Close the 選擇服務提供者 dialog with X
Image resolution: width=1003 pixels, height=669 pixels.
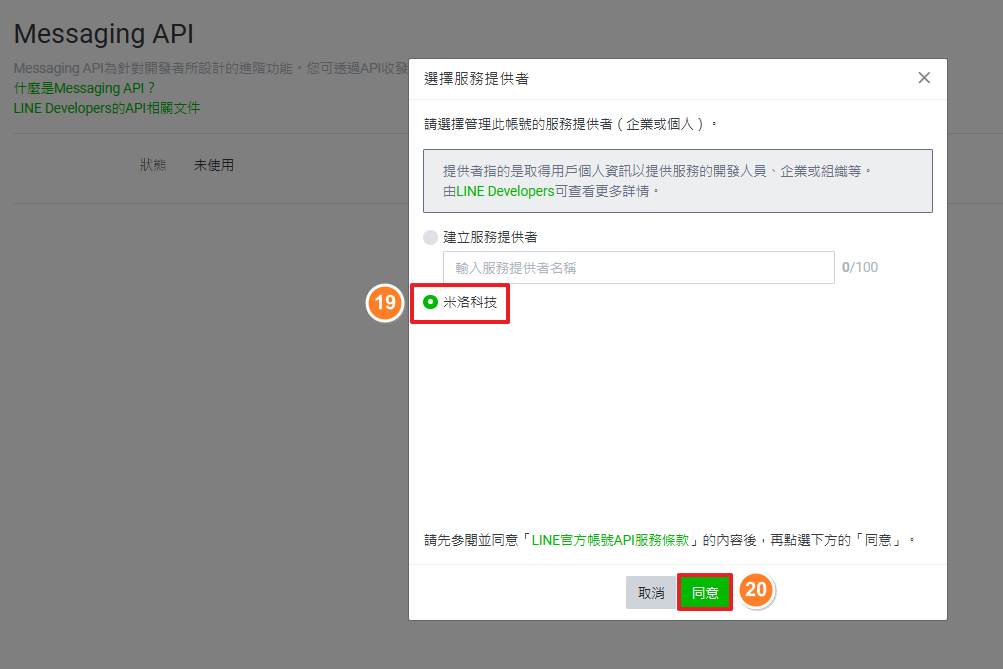pos(924,78)
